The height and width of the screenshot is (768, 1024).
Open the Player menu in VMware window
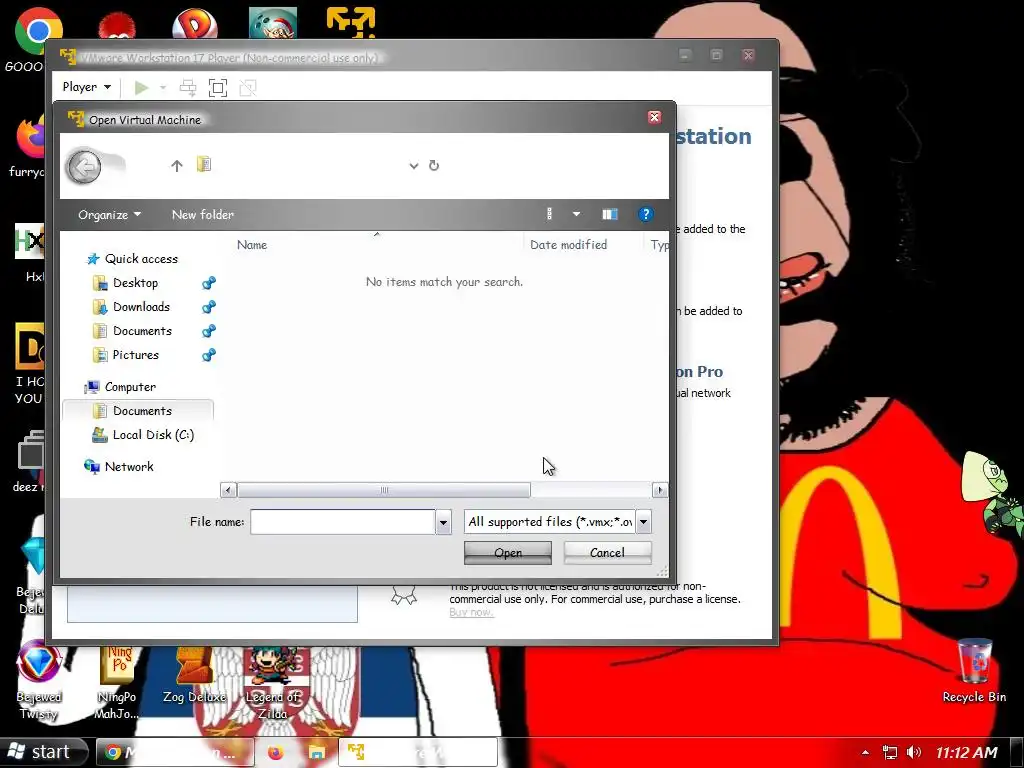86,87
